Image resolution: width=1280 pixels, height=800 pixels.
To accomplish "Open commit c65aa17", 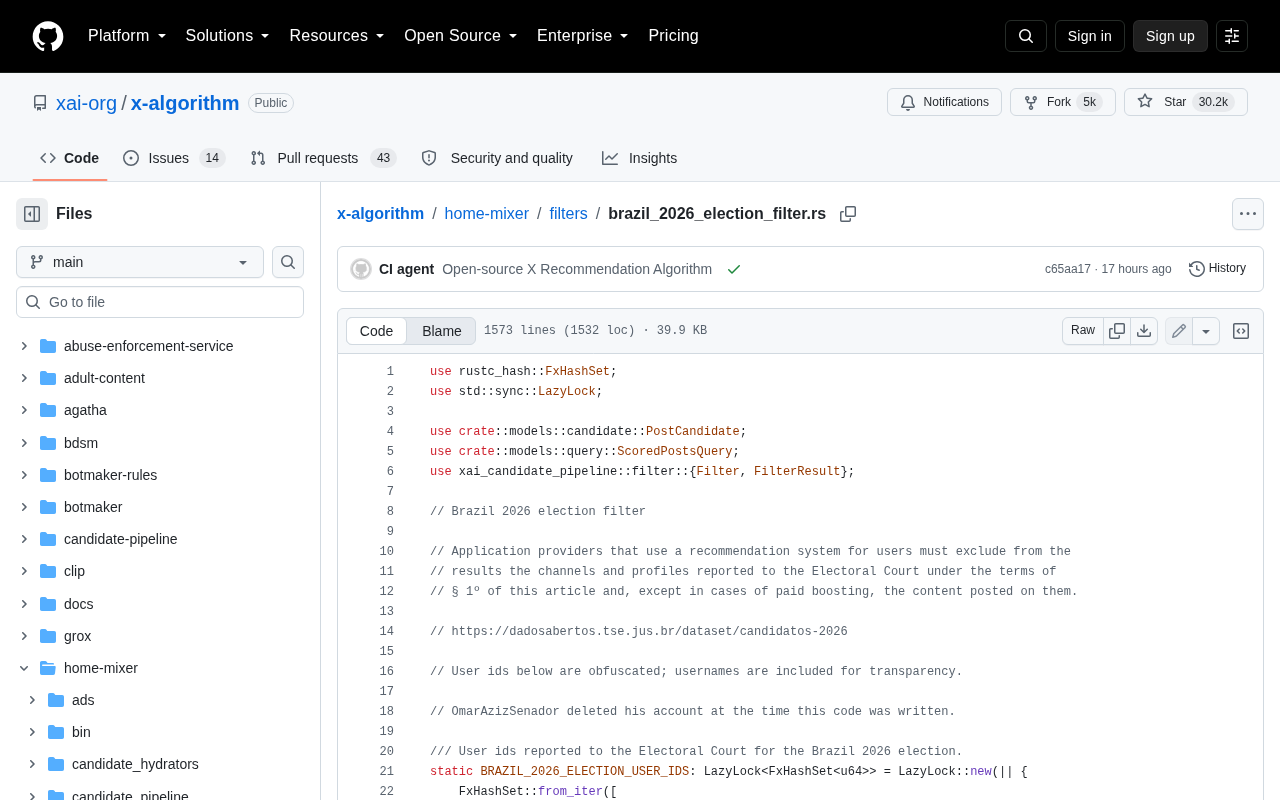I will 1068,269.
